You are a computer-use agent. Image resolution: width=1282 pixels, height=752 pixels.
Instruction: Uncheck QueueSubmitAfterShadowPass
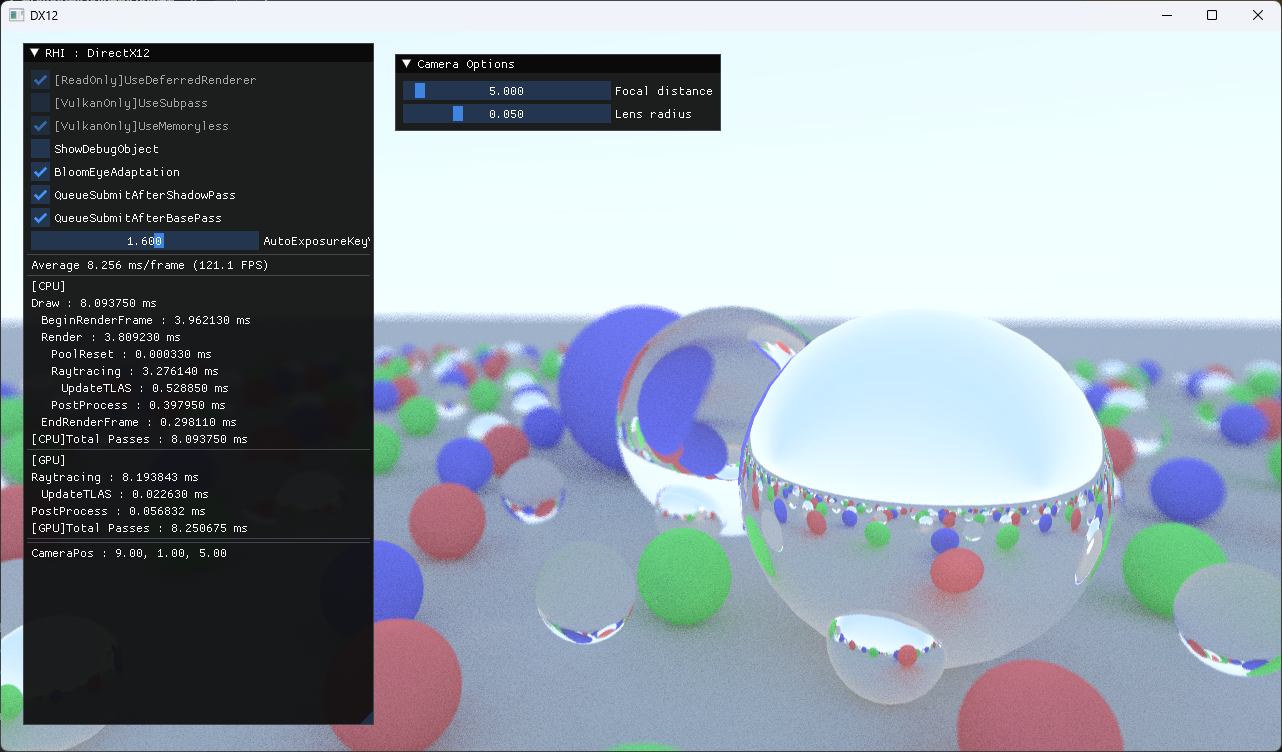click(x=40, y=195)
